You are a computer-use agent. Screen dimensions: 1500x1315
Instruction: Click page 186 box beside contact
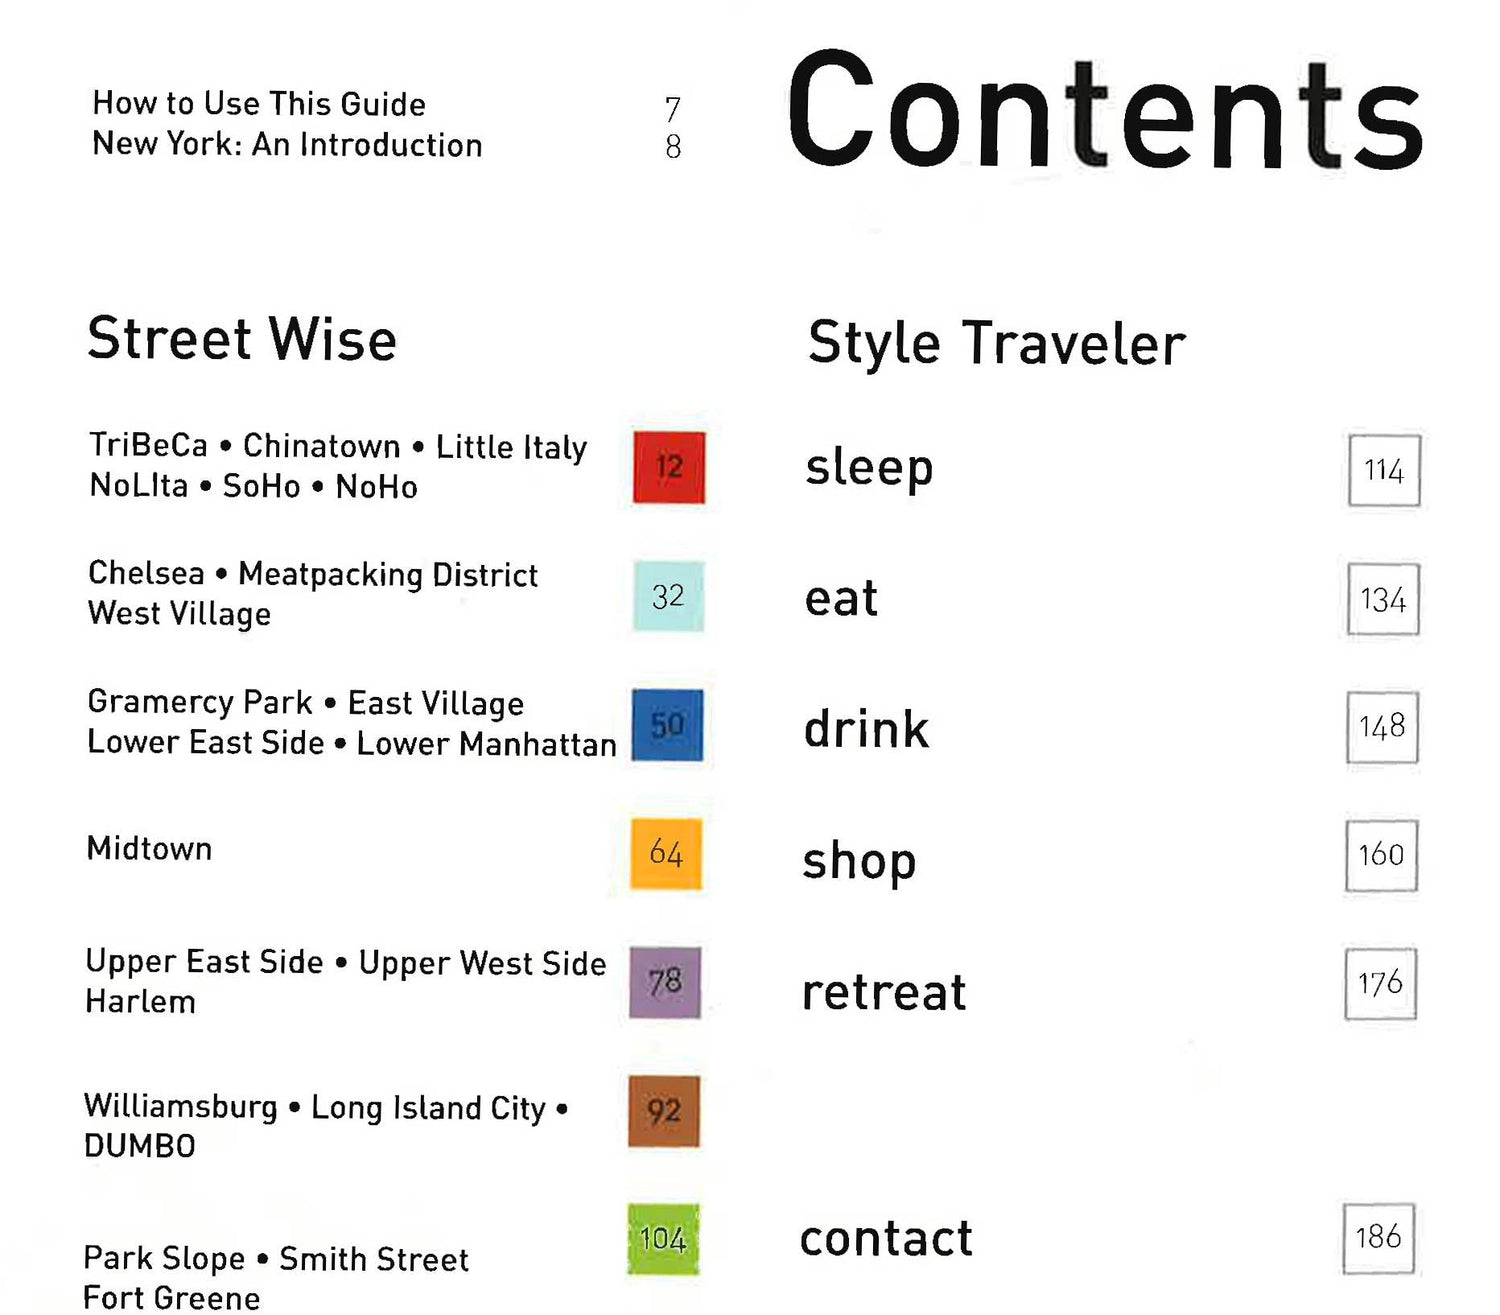[1378, 1238]
